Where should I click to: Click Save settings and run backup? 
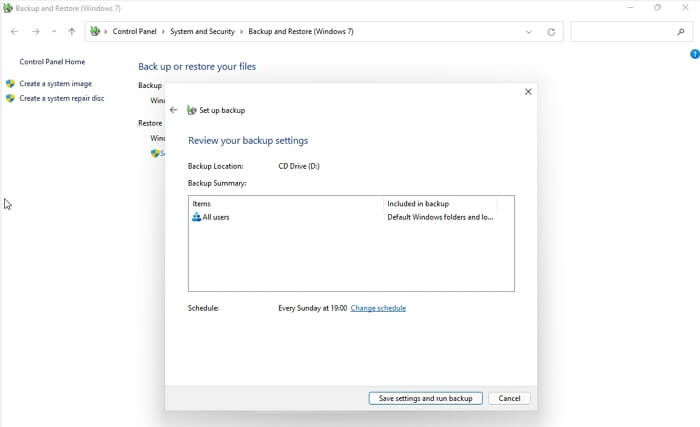[x=426, y=398]
